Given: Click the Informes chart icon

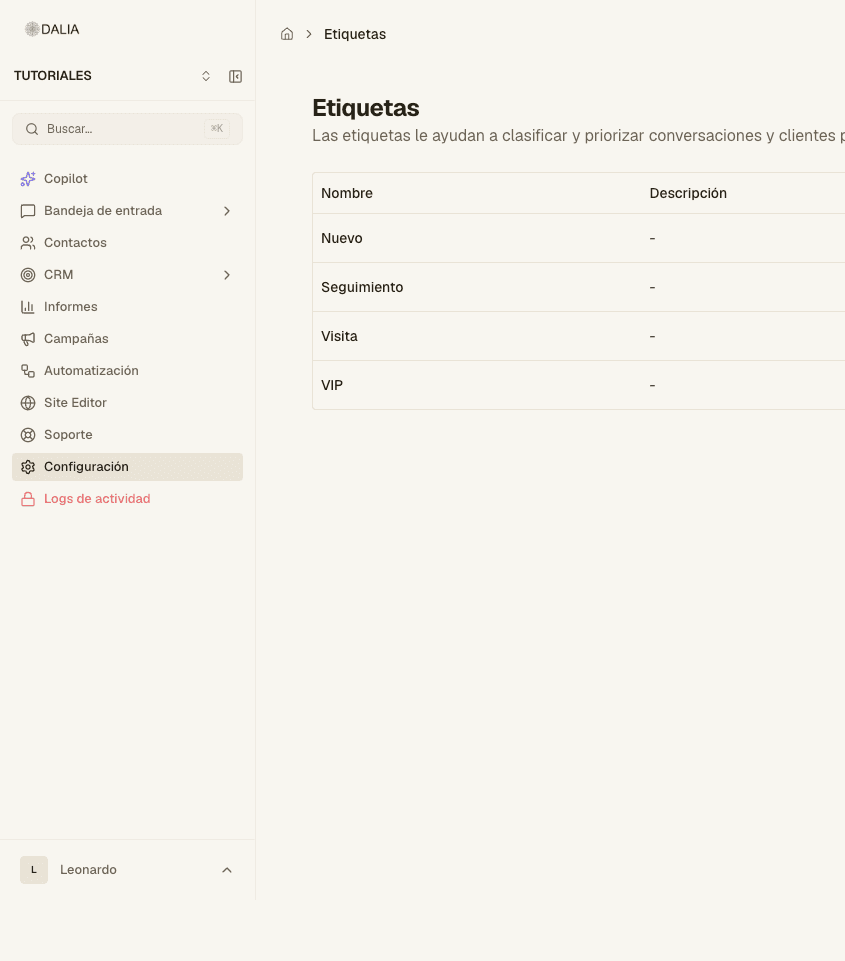Looking at the screenshot, I should 28,306.
